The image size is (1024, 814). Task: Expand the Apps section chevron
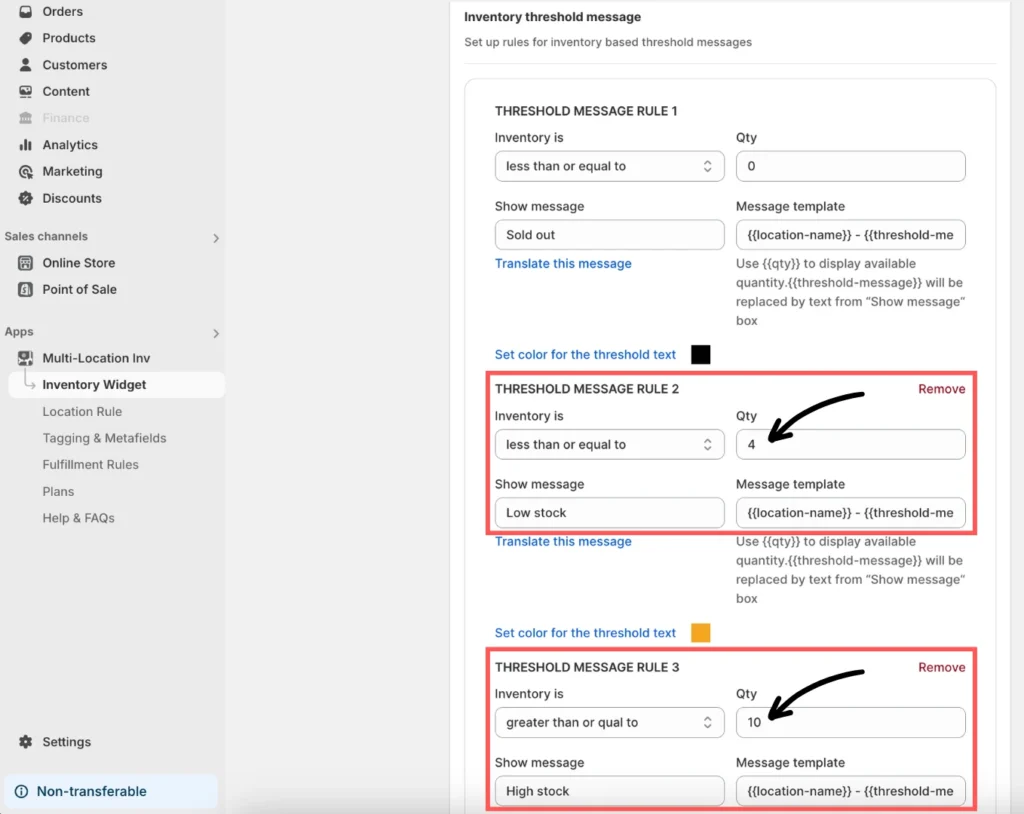click(216, 333)
